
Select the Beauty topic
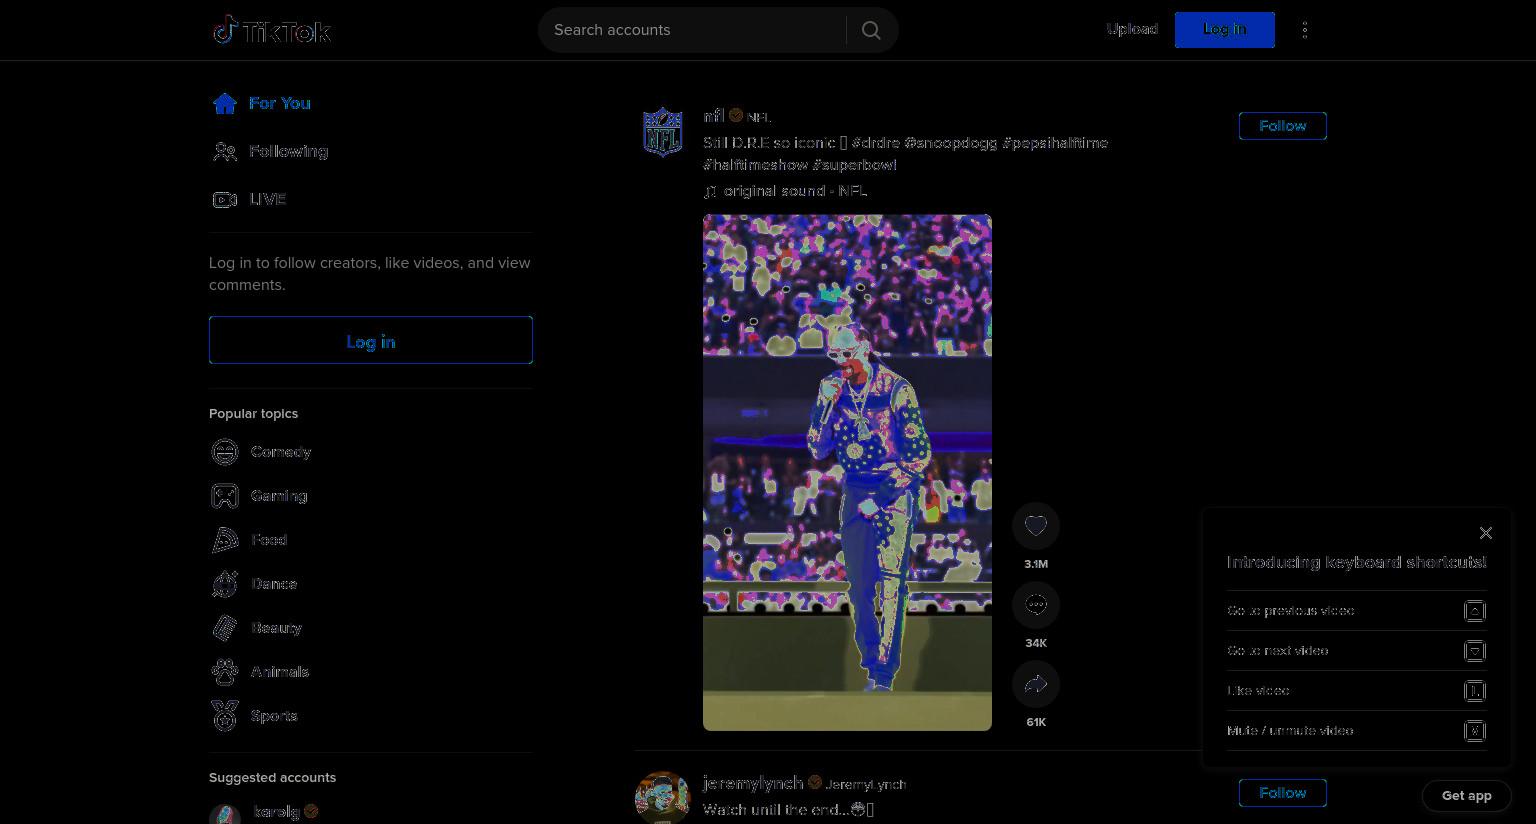pos(276,628)
